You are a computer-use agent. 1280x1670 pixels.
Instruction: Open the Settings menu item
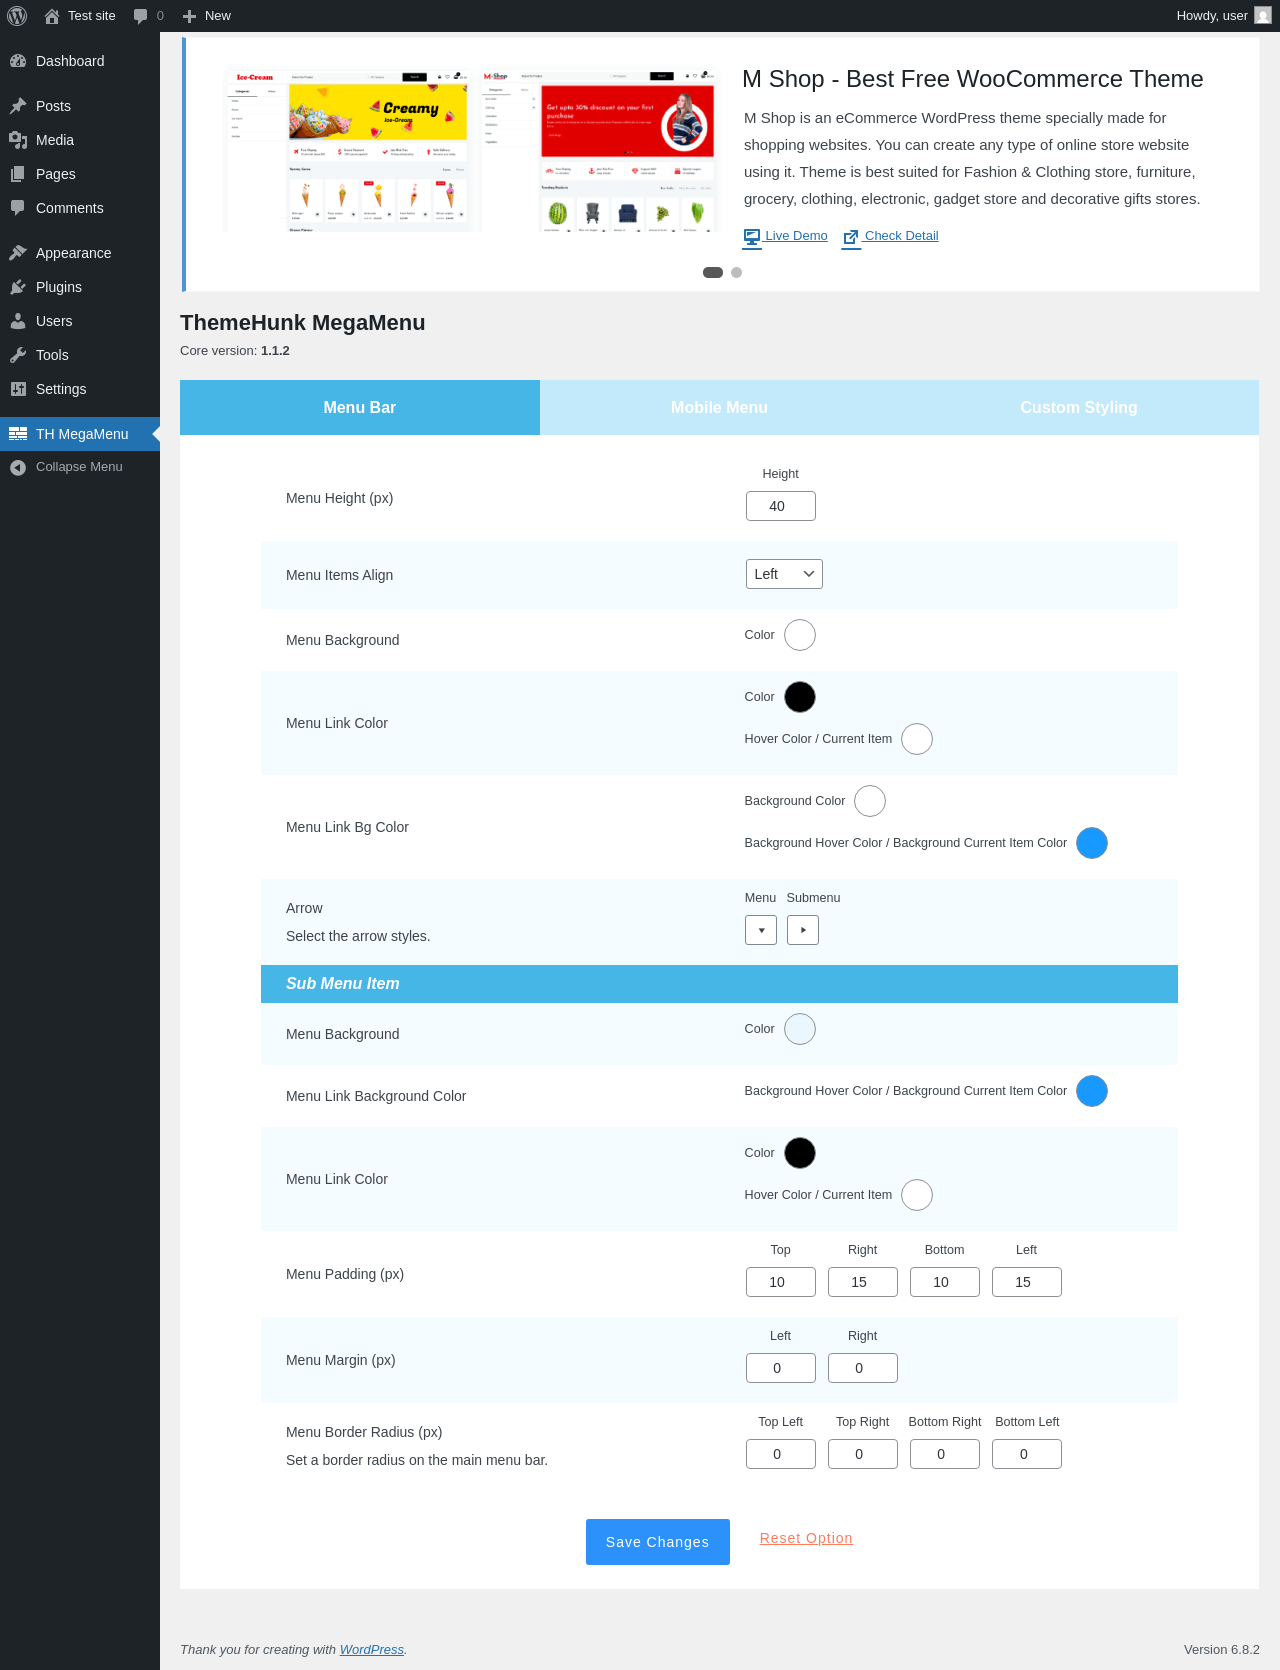coord(80,389)
